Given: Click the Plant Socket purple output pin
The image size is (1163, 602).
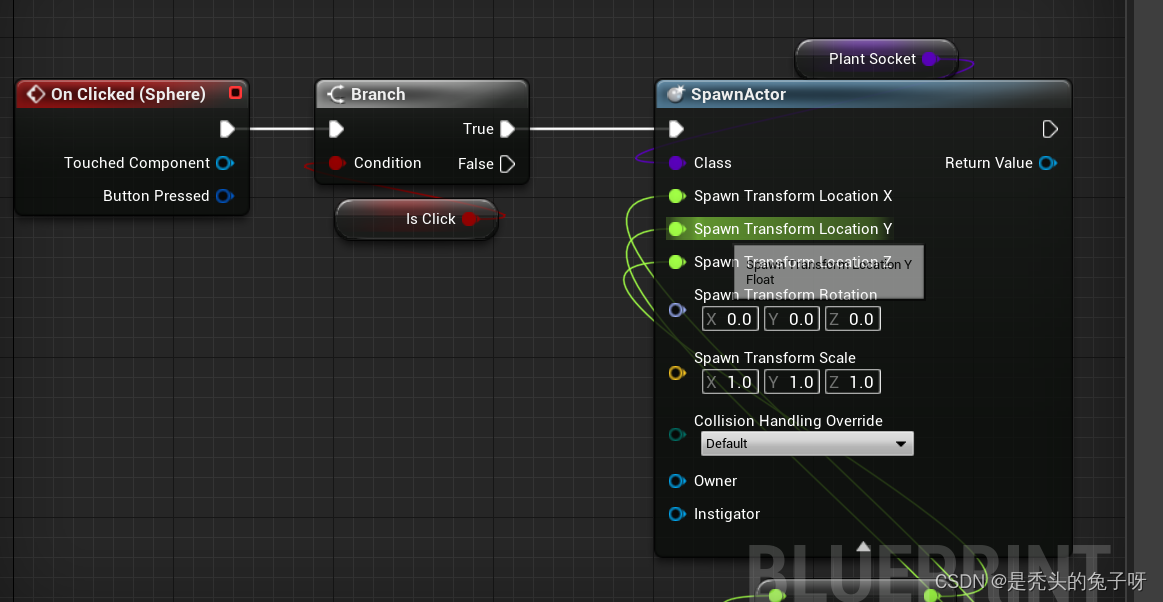Looking at the screenshot, I should [929, 59].
